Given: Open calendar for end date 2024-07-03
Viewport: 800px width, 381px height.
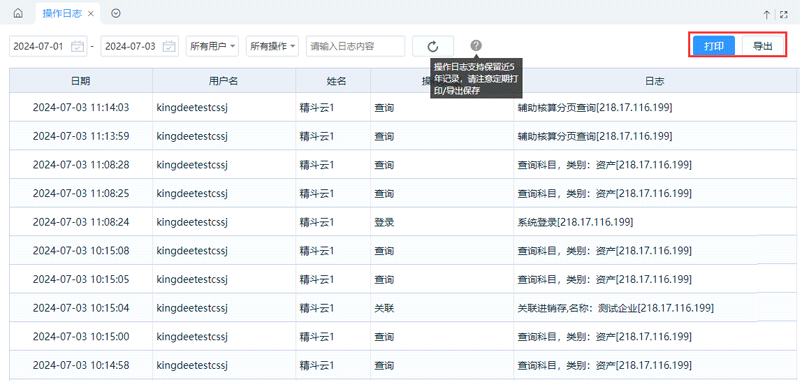Looking at the screenshot, I should (169, 46).
